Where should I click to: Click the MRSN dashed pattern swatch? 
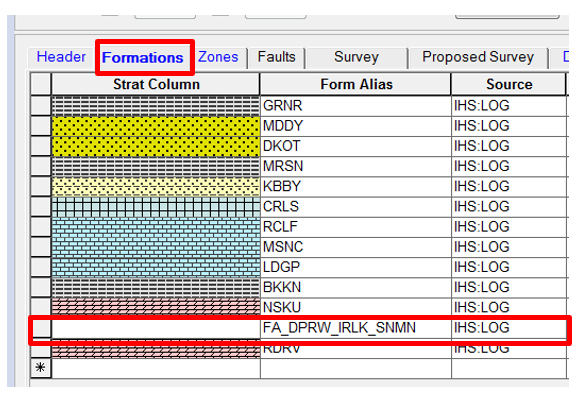156,166
